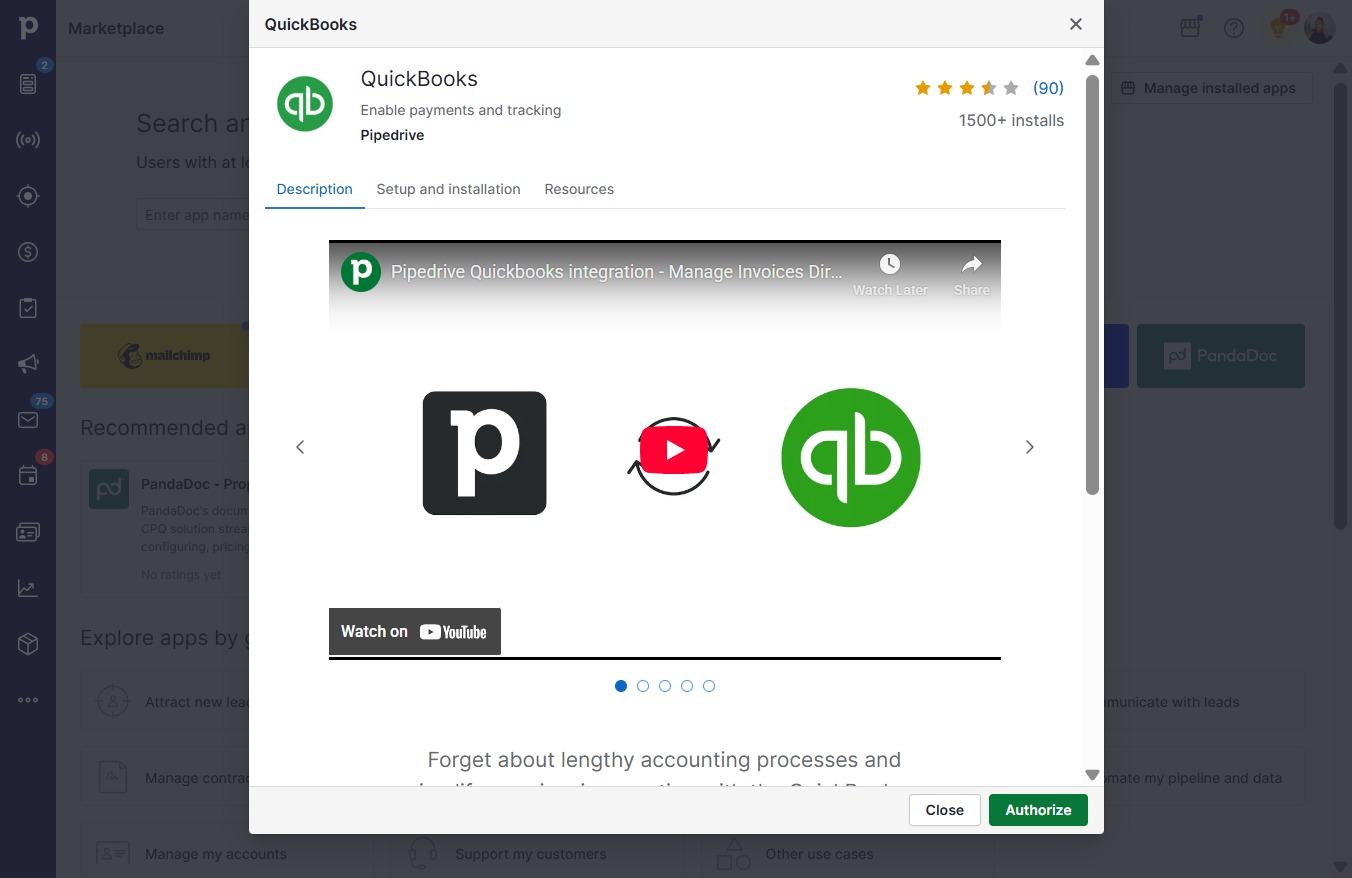Viewport: 1352px width, 878px height.
Task: Open the Campaigns megaphone sidebar icon
Action: (28, 364)
